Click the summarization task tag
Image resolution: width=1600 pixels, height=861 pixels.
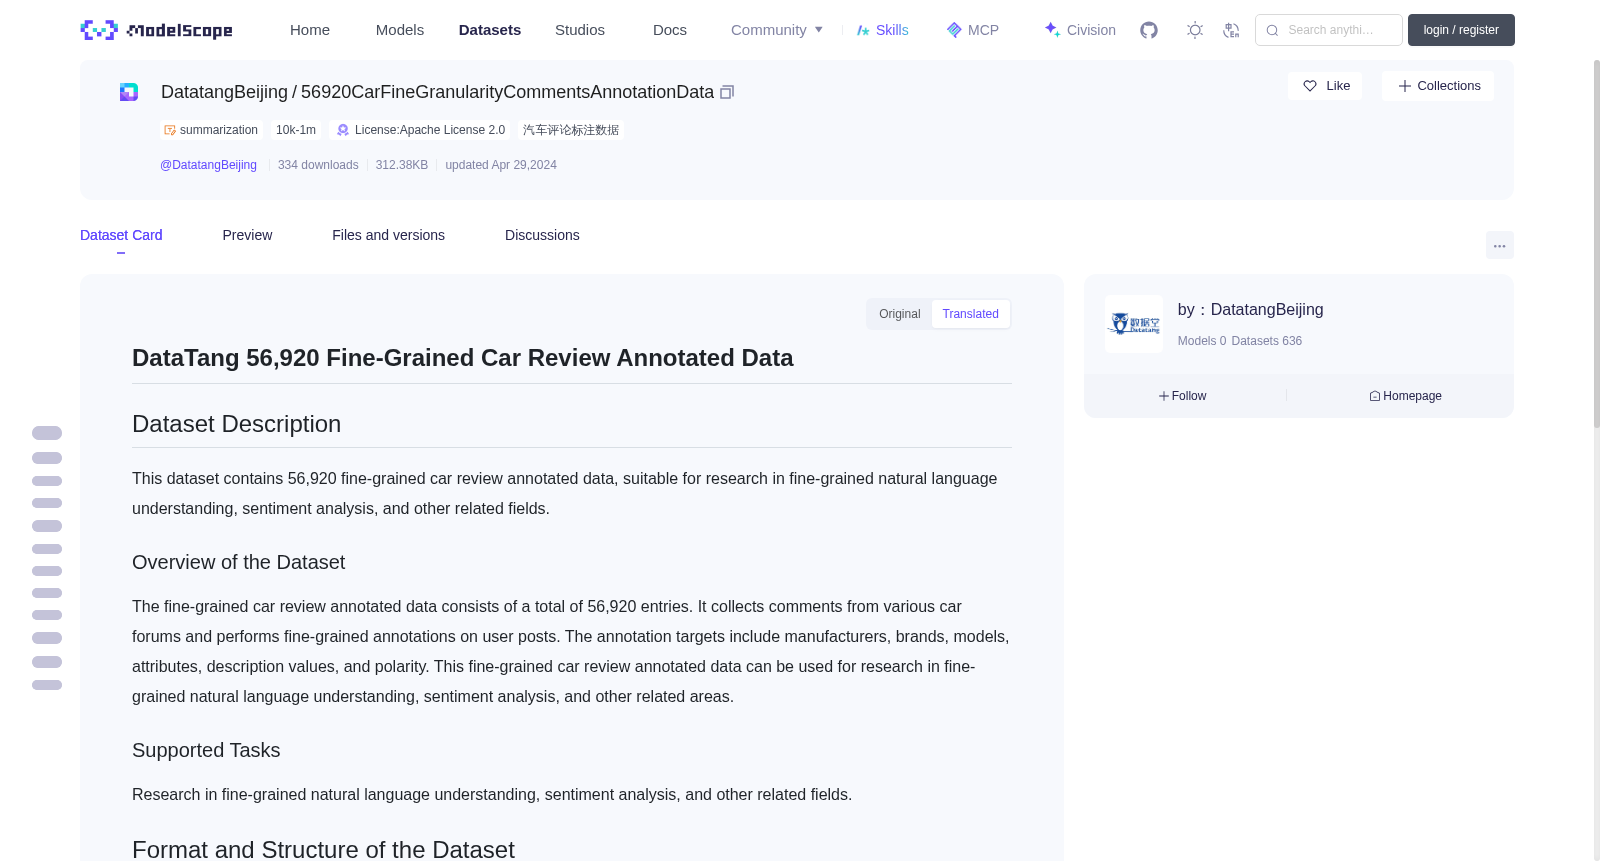click(211, 130)
